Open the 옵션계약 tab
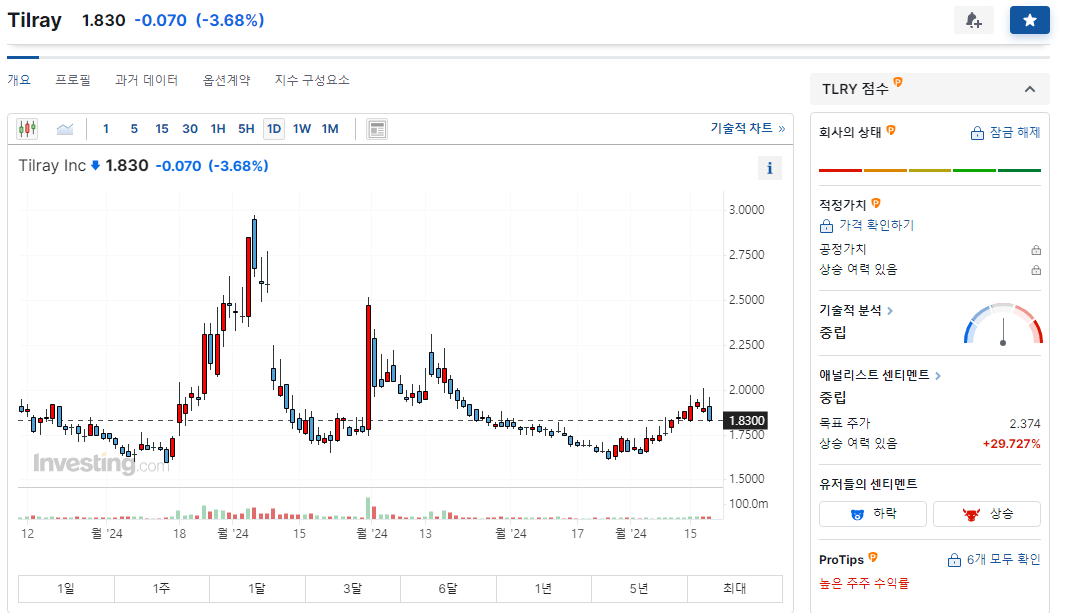Image resolution: width=1066 pixels, height=613 pixels. (x=226, y=80)
